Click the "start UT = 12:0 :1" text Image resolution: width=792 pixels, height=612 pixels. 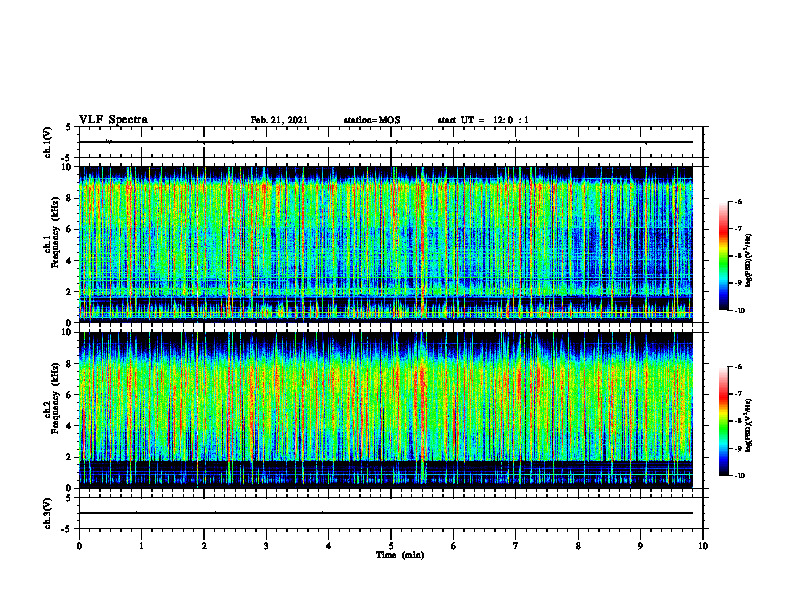(483, 120)
